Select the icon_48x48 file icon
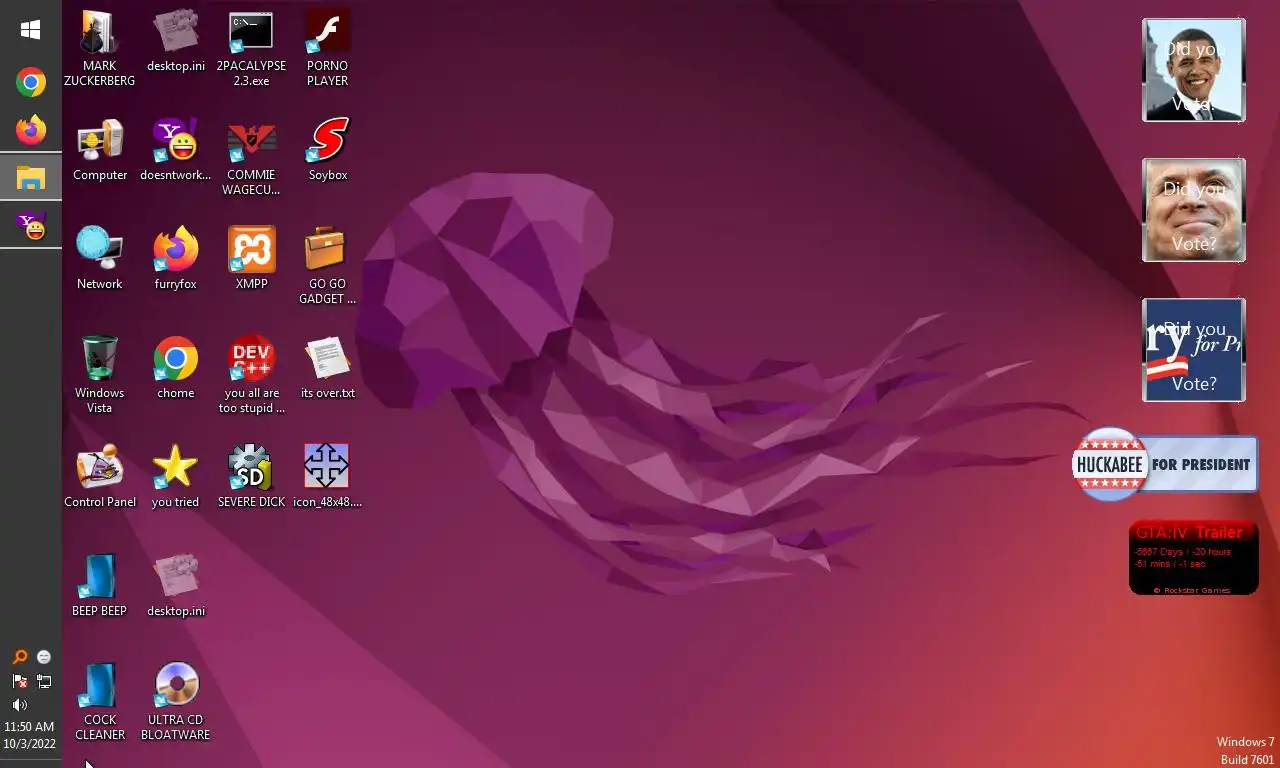This screenshot has width=1280, height=768. [327, 477]
